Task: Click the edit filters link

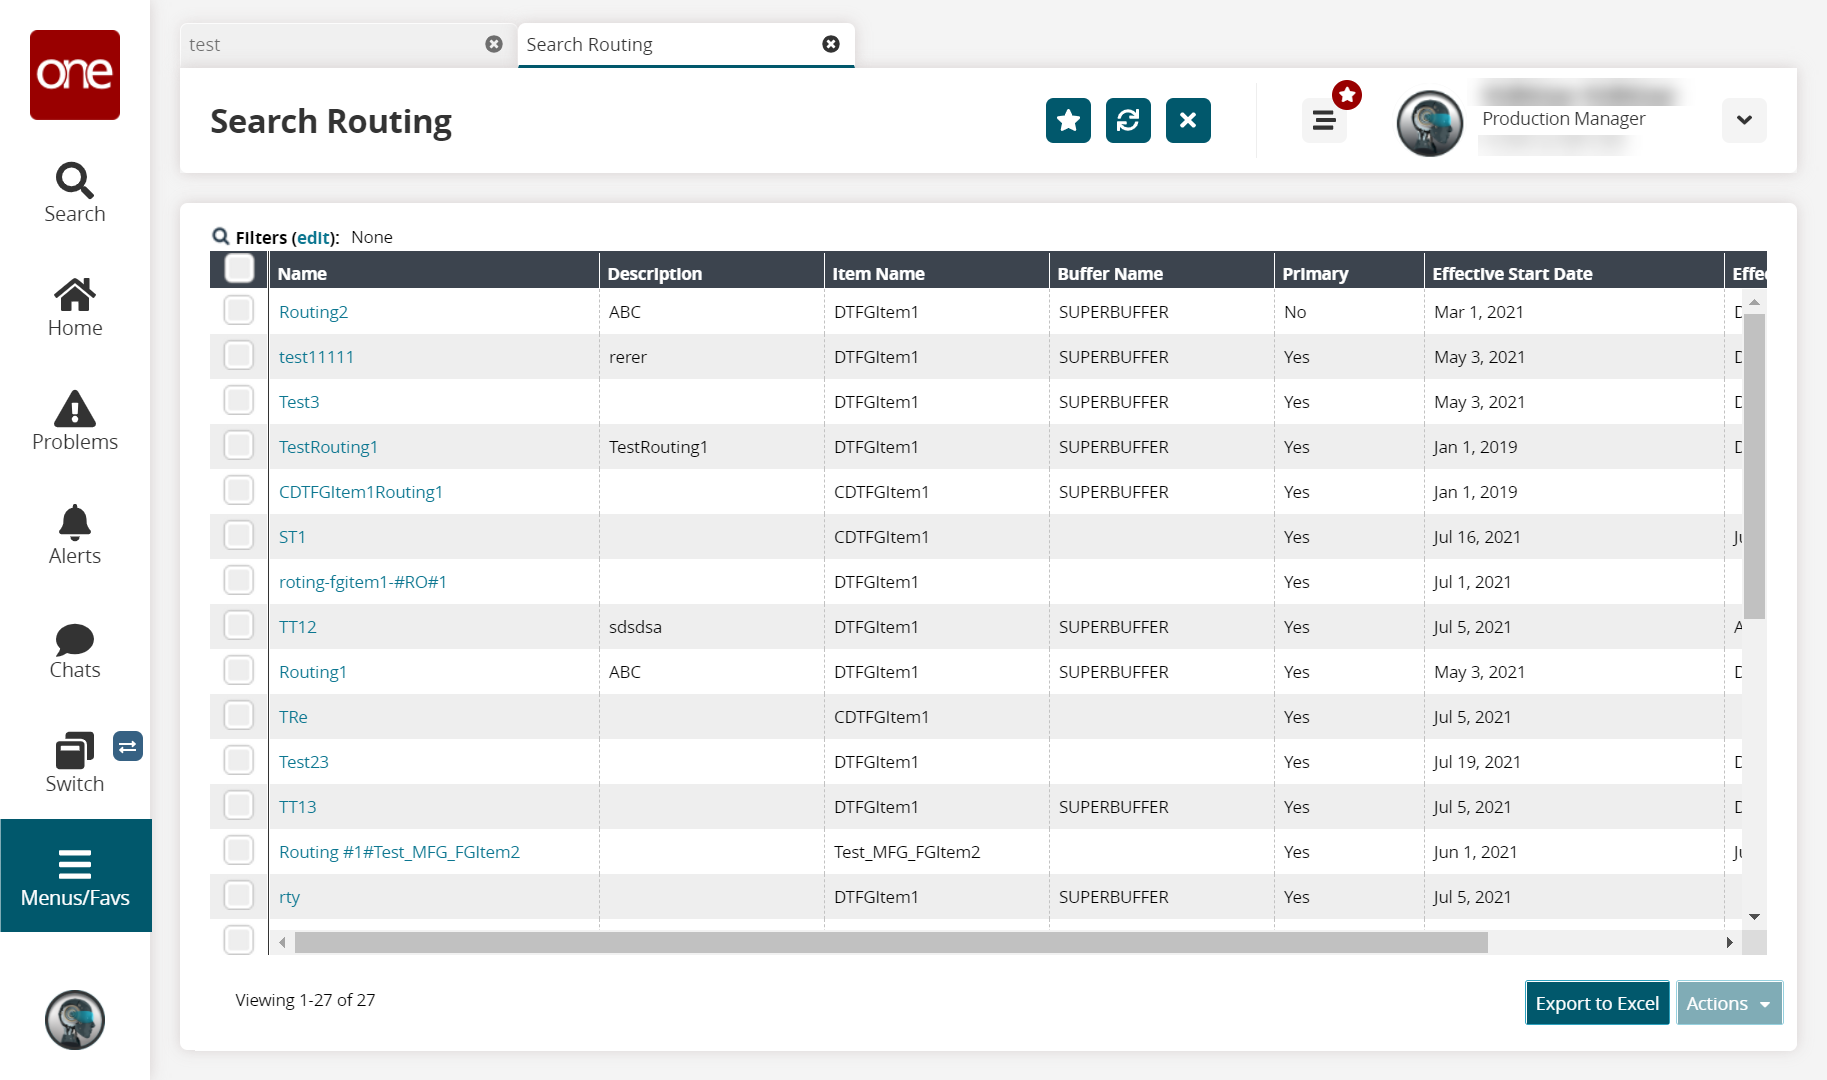Action: pos(314,238)
